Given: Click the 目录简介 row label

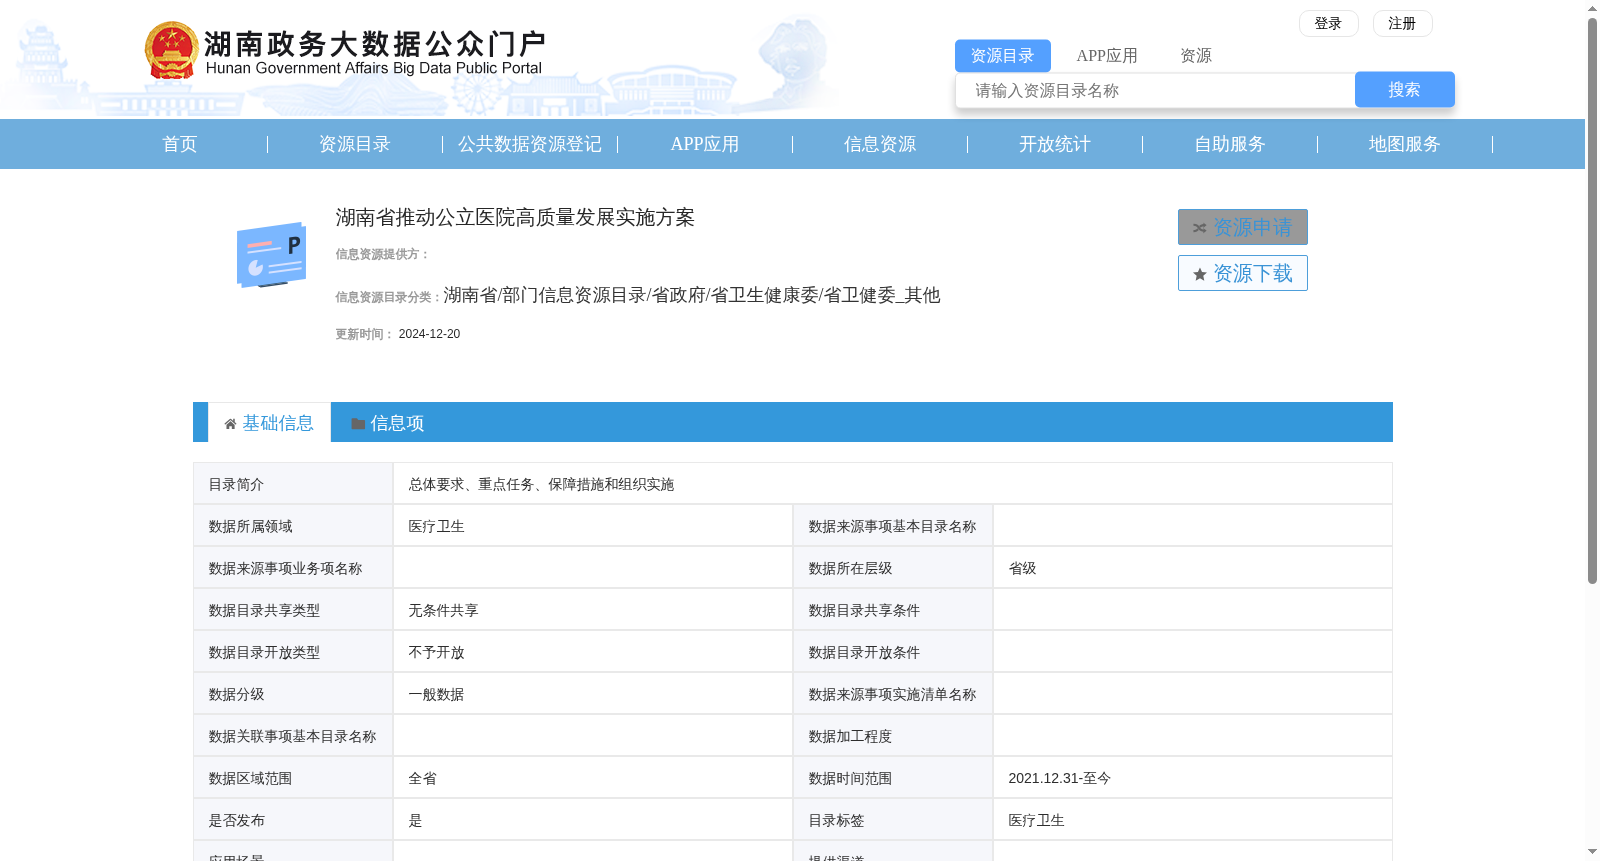Looking at the screenshot, I should (236, 484).
